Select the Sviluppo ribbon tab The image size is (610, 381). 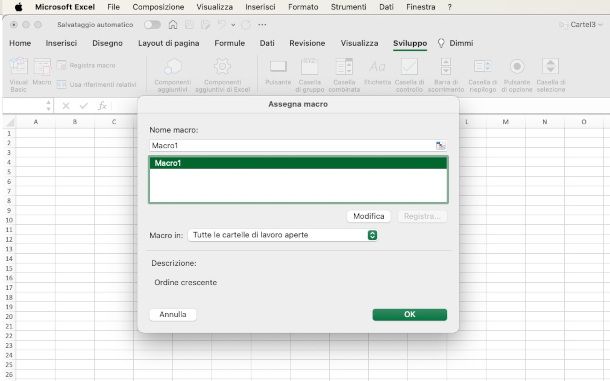pyautogui.click(x=410, y=43)
